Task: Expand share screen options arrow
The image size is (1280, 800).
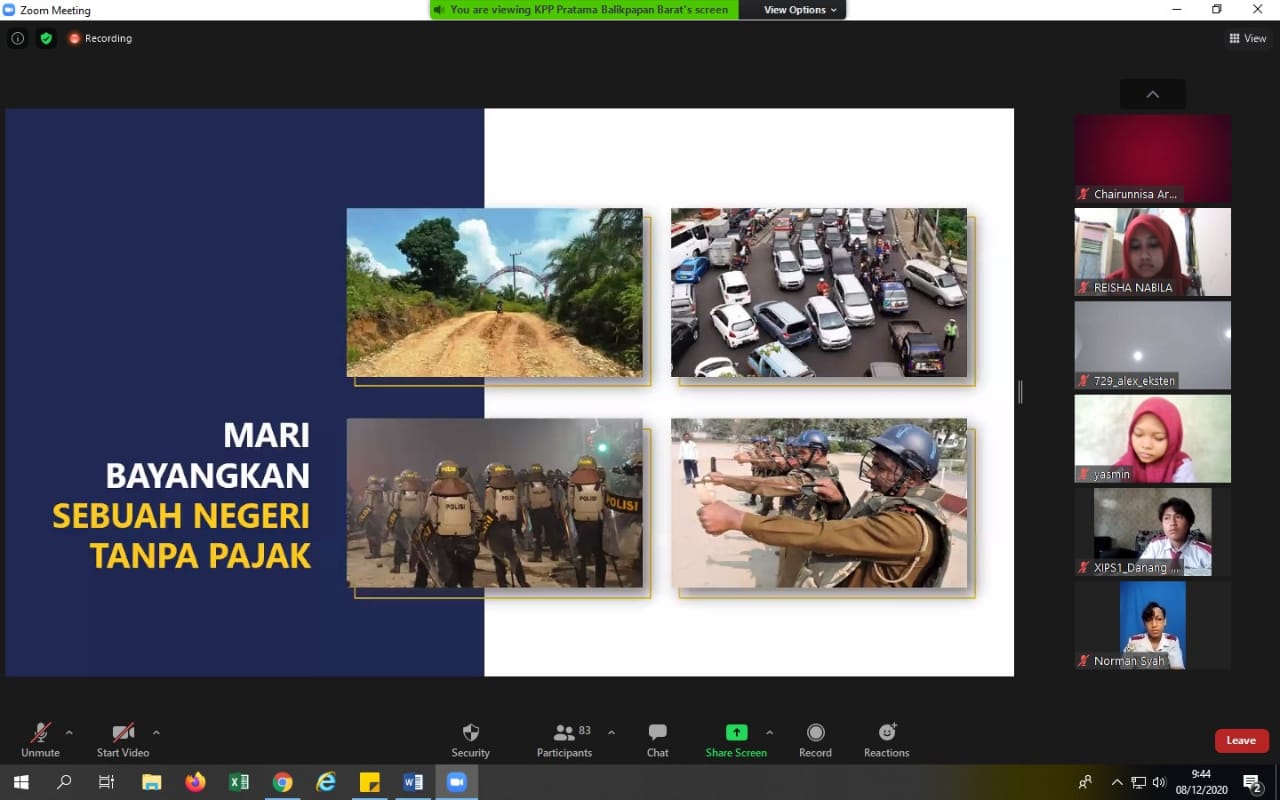Action: coord(769,732)
